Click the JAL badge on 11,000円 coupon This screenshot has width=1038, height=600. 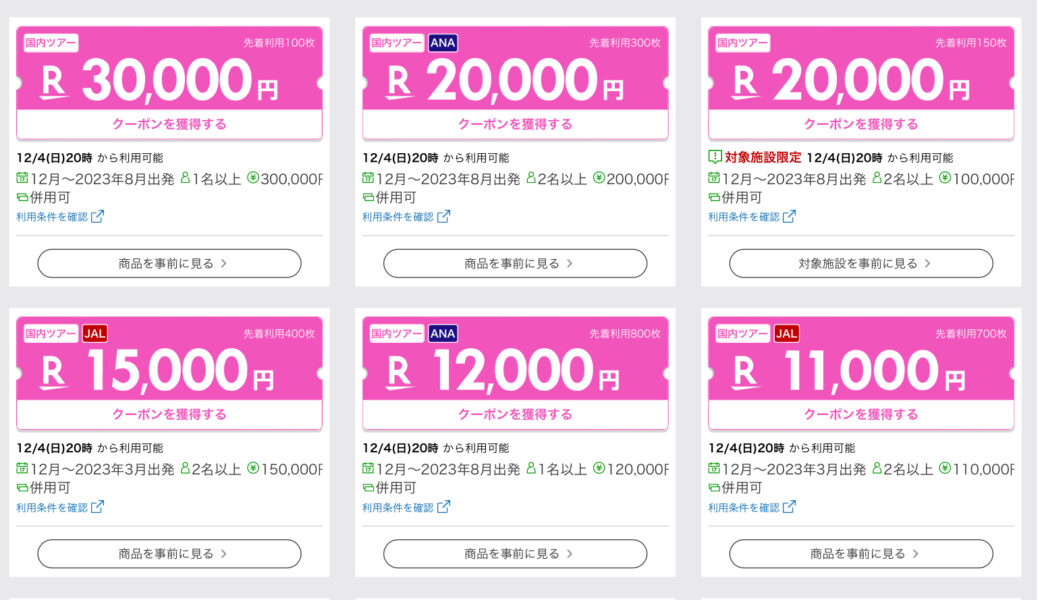pyautogui.click(x=786, y=333)
